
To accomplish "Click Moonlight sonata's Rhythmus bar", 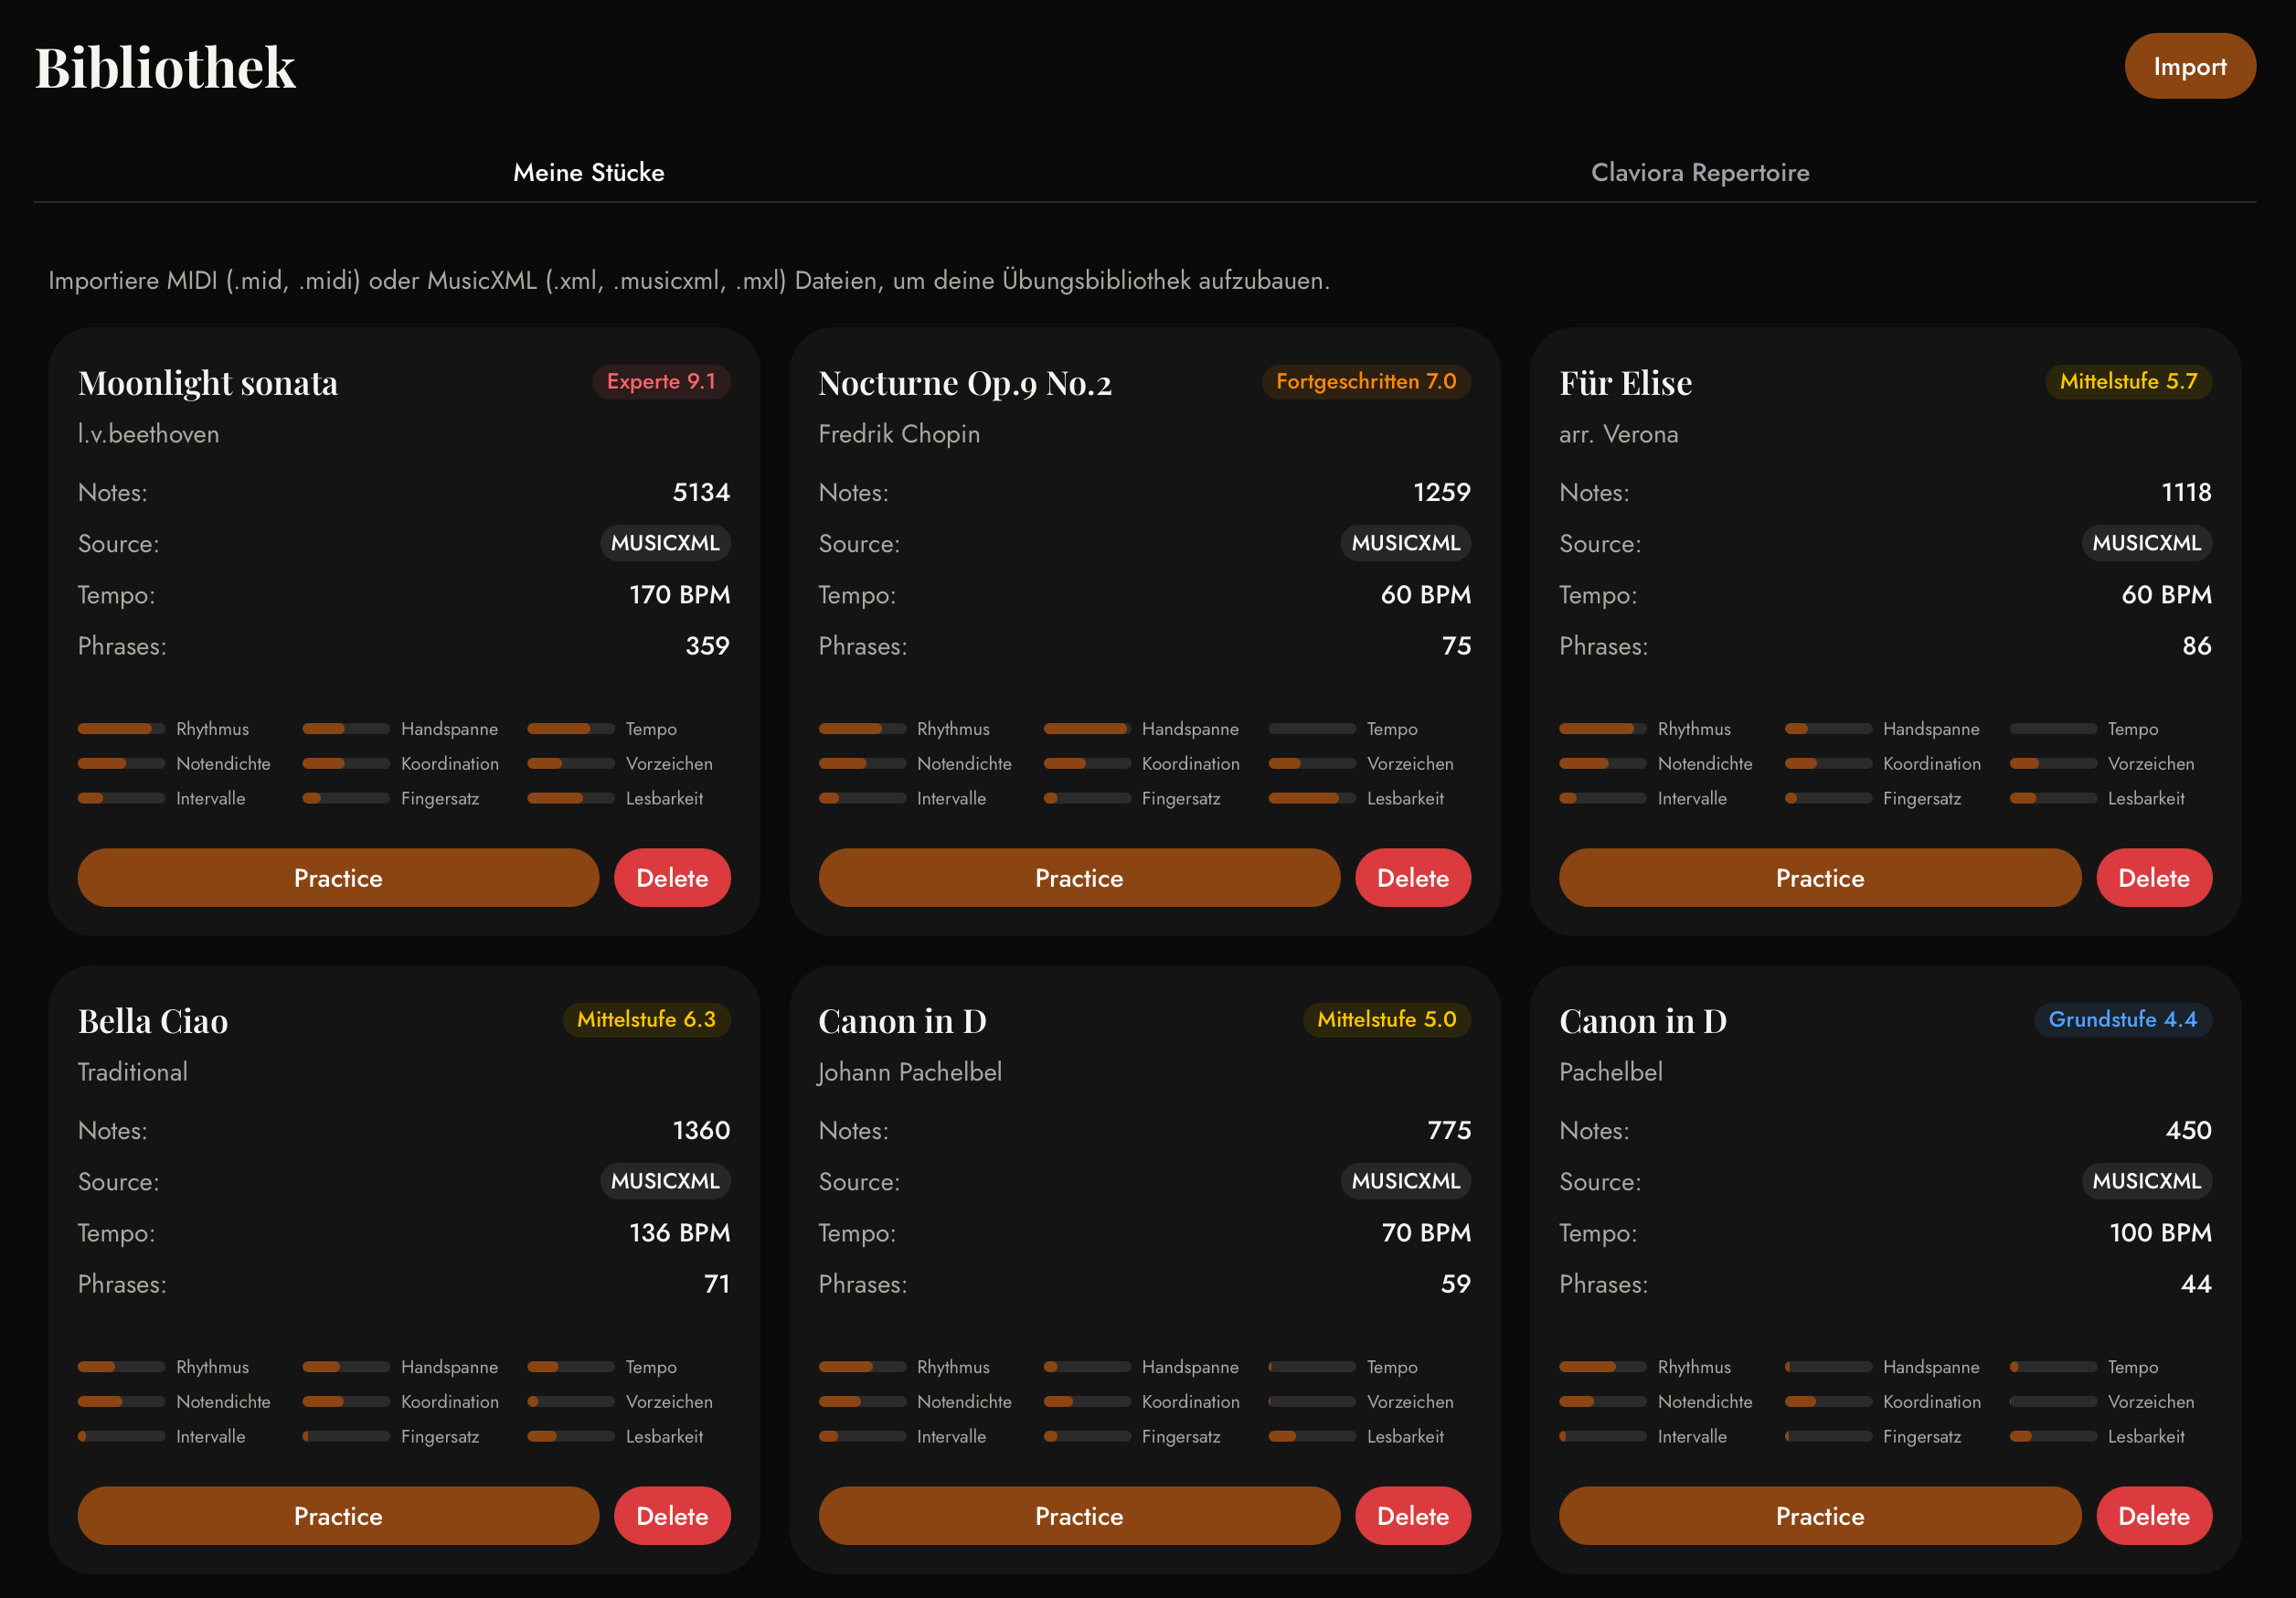I will point(121,728).
